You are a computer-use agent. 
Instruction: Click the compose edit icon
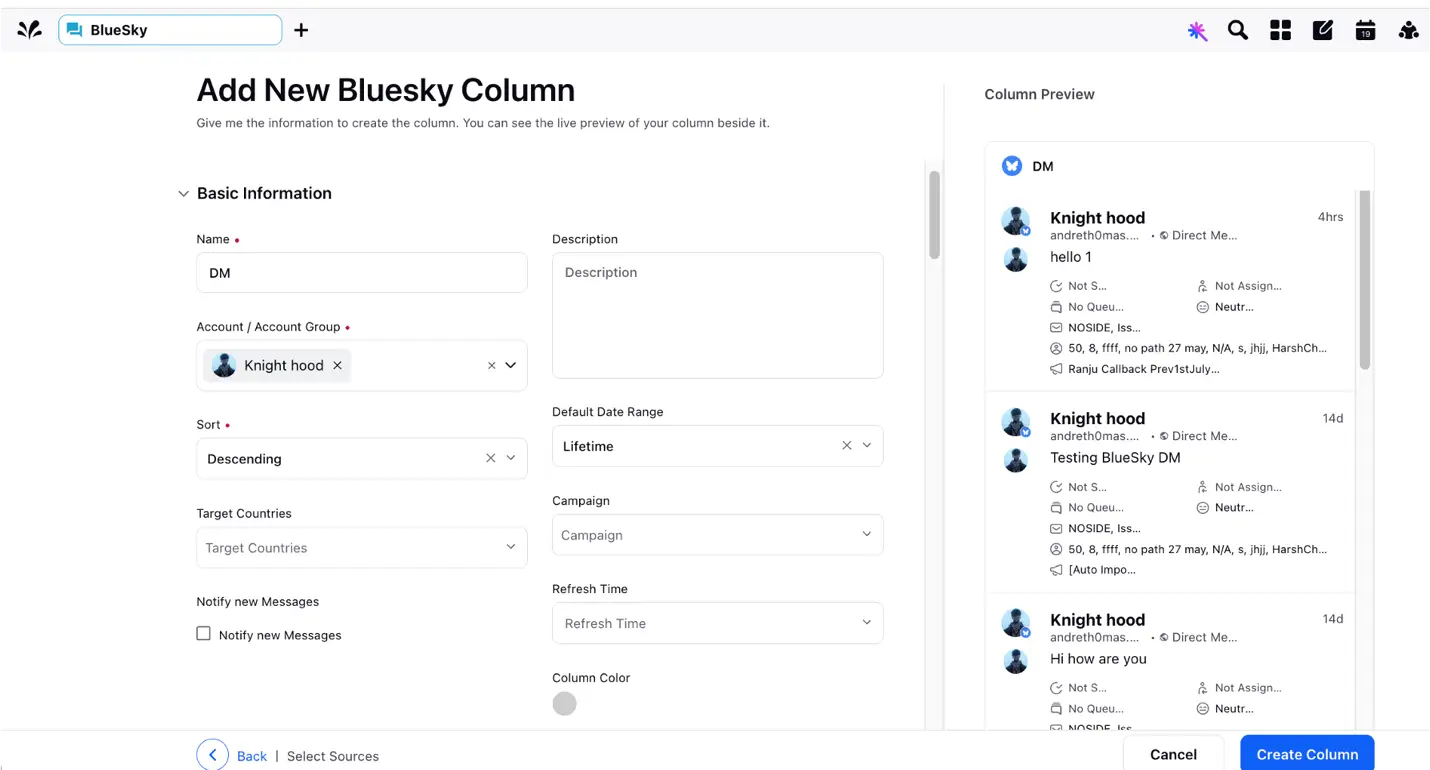[x=1323, y=30]
